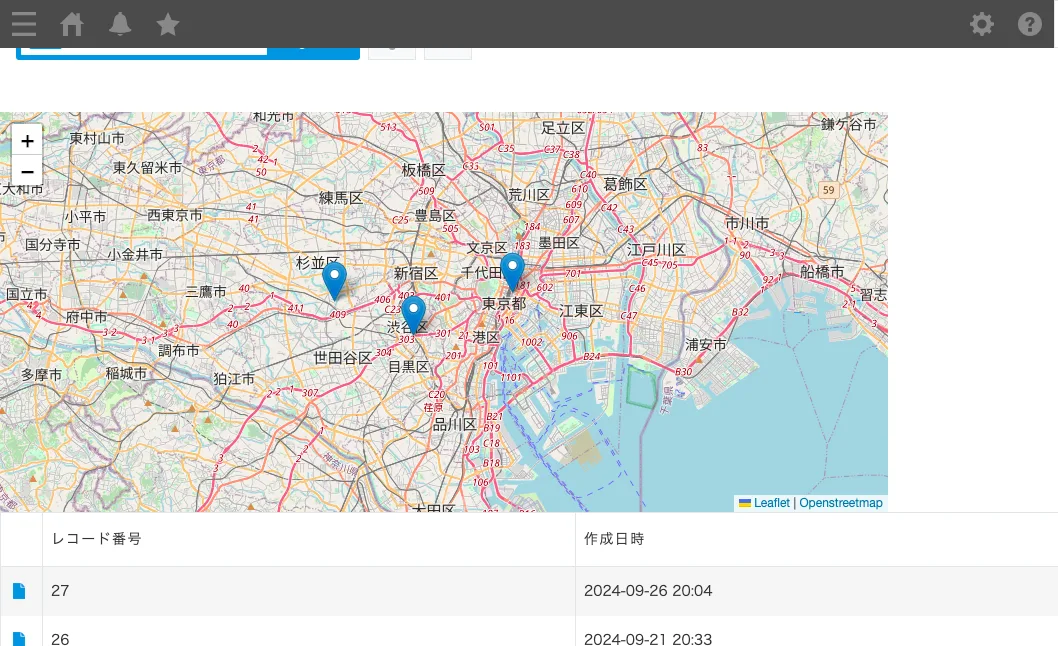The image size is (1058, 646).
Task: Open the bookmarks star icon
Action: (x=168, y=24)
